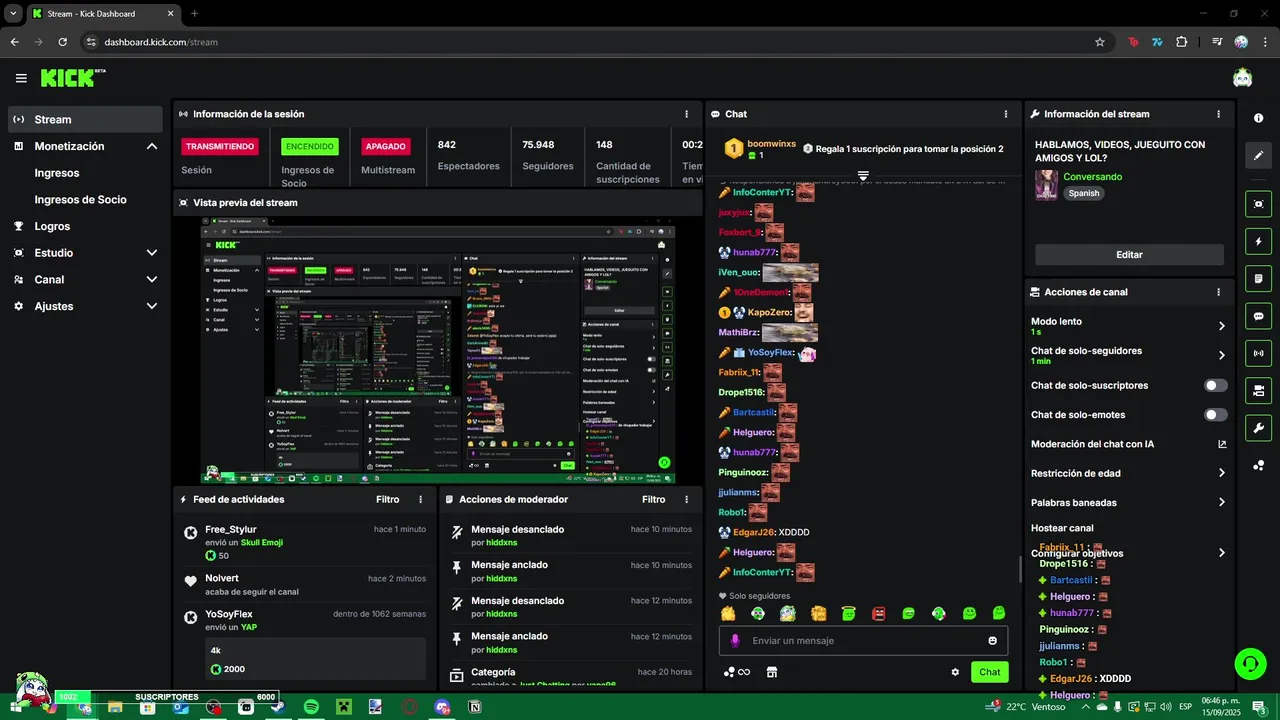This screenshot has width=1280, height=720.
Task: Open Ingresos de Socio in sidebar
Action: (80, 200)
